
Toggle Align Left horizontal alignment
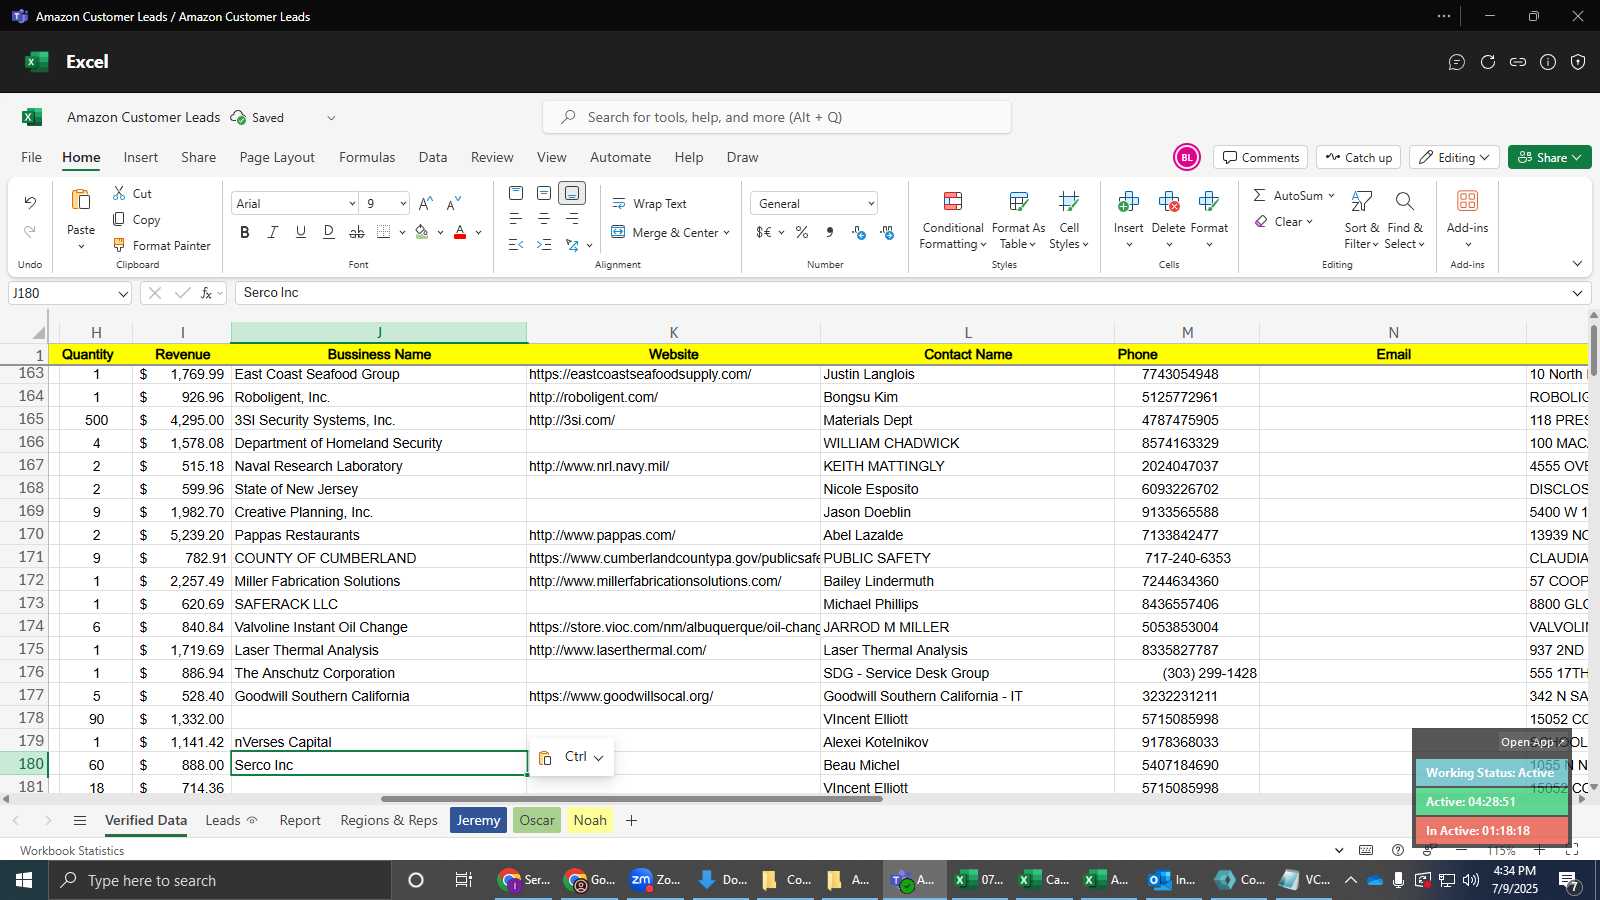click(x=516, y=219)
